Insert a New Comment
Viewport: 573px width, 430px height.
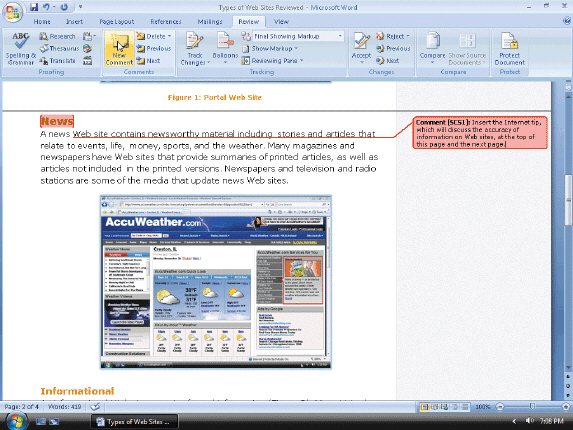(119, 49)
